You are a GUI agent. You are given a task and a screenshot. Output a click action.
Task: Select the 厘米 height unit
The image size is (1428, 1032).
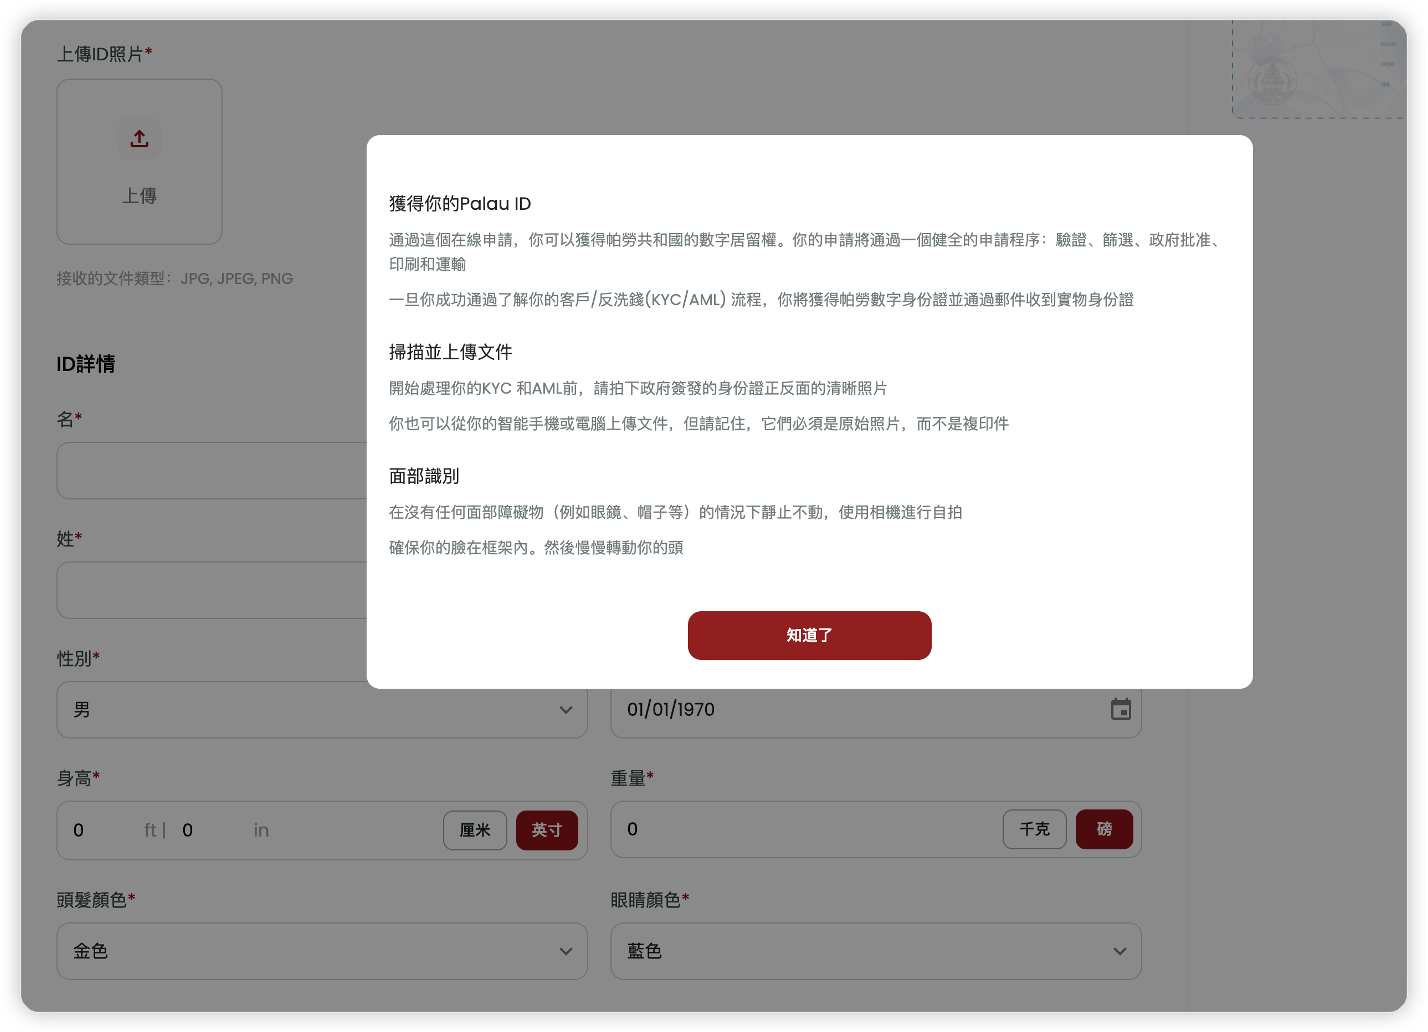point(475,830)
